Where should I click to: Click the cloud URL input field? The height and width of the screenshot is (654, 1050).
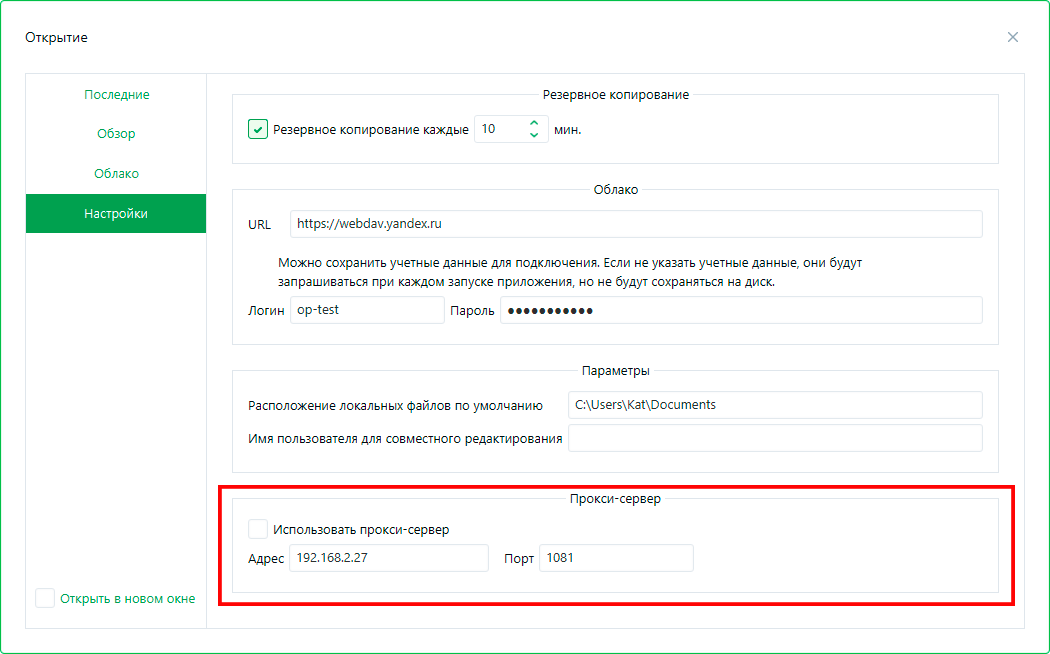coord(635,224)
